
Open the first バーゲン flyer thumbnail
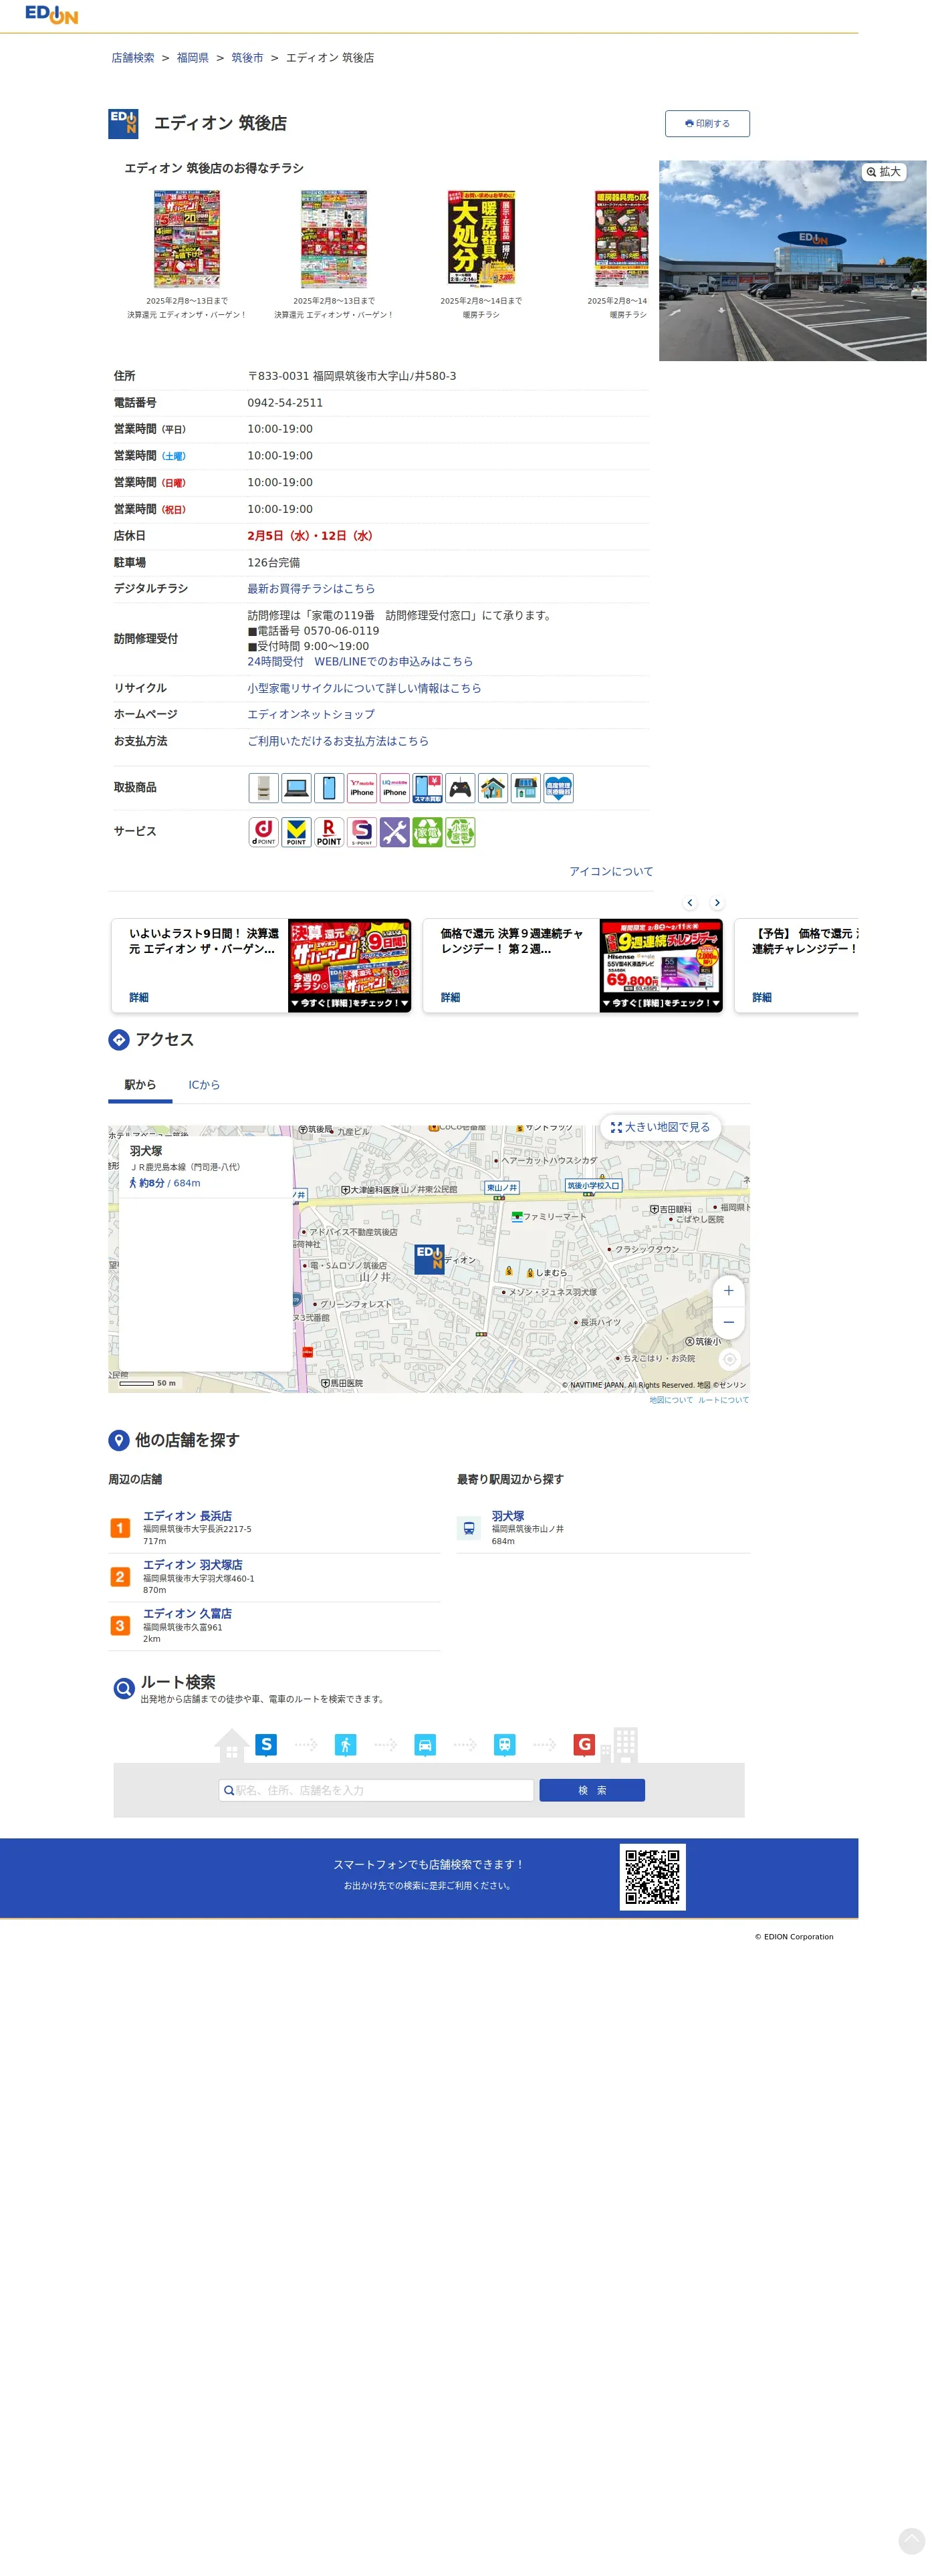(x=187, y=239)
